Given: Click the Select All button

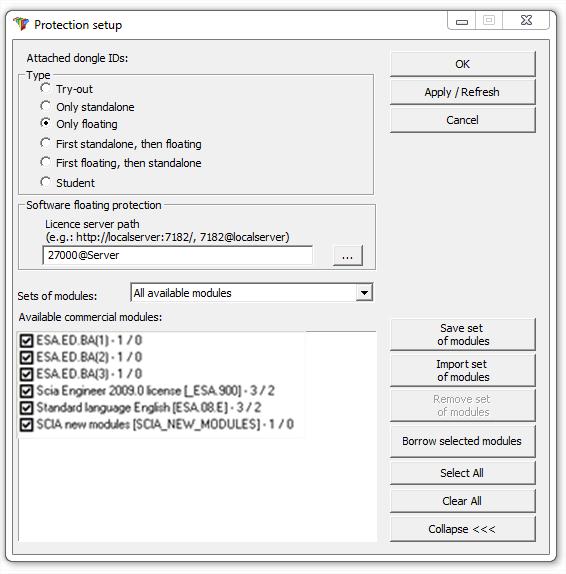Looking at the screenshot, I should (x=462, y=473).
